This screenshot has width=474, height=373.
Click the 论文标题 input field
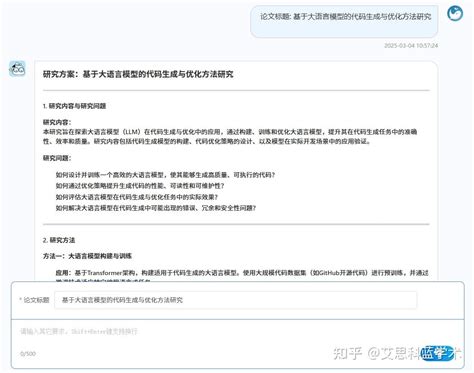coord(235,300)
